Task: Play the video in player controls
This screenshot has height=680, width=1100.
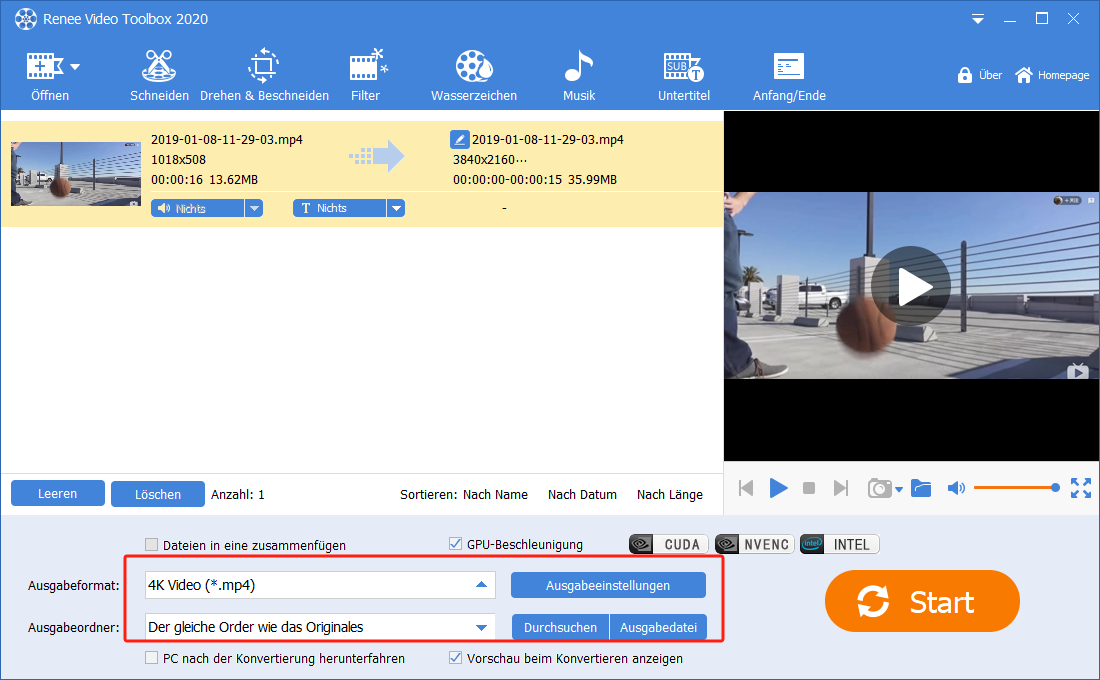Action: pos(778,488)
